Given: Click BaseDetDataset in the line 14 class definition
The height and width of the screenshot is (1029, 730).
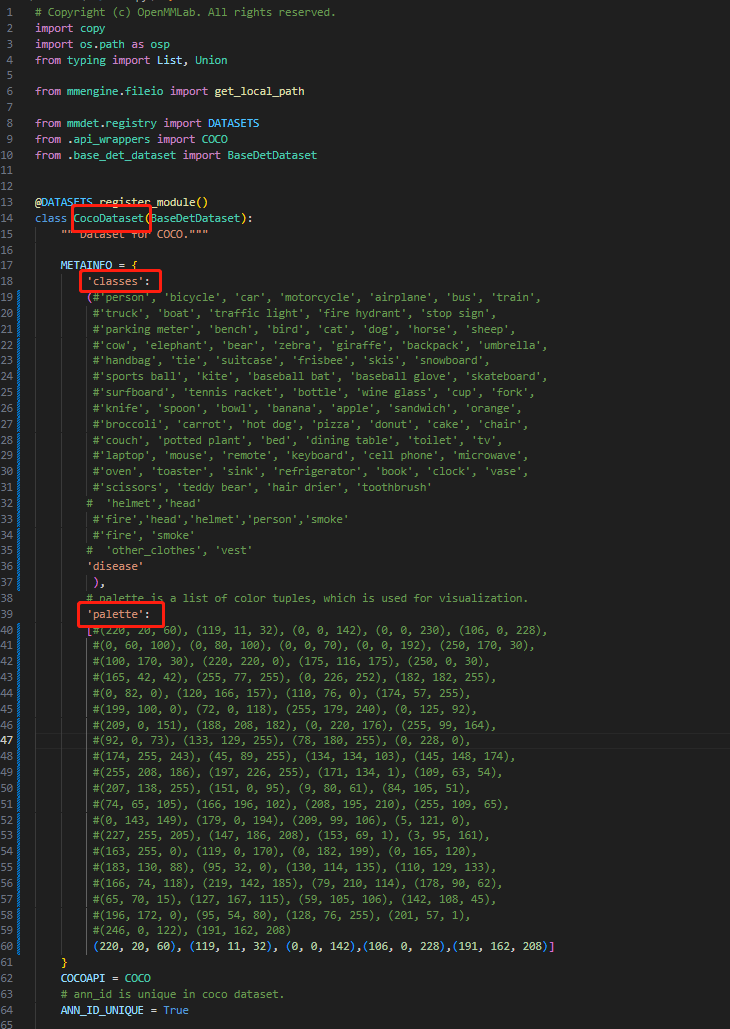Looking at the screenshot, I should [x=196, y=218].
